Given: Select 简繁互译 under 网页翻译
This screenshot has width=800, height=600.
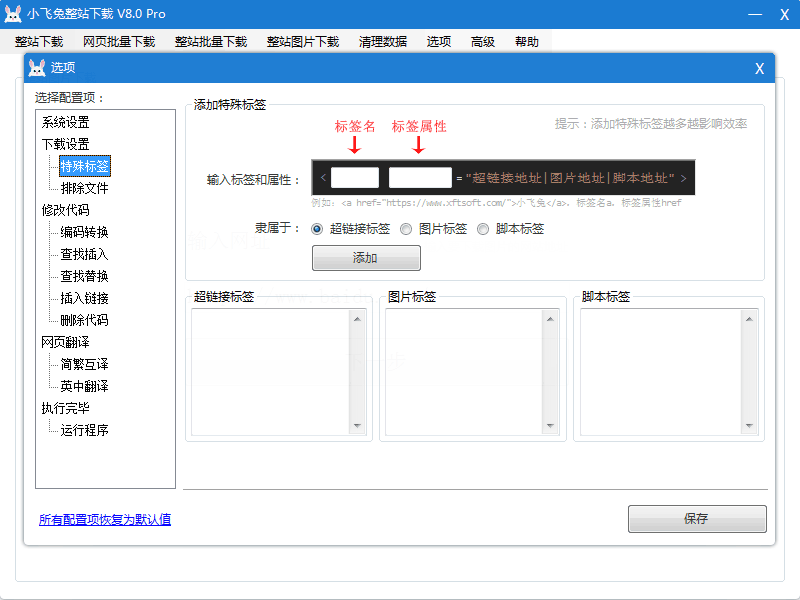Looking at the screenshot, I should [84, 364].
